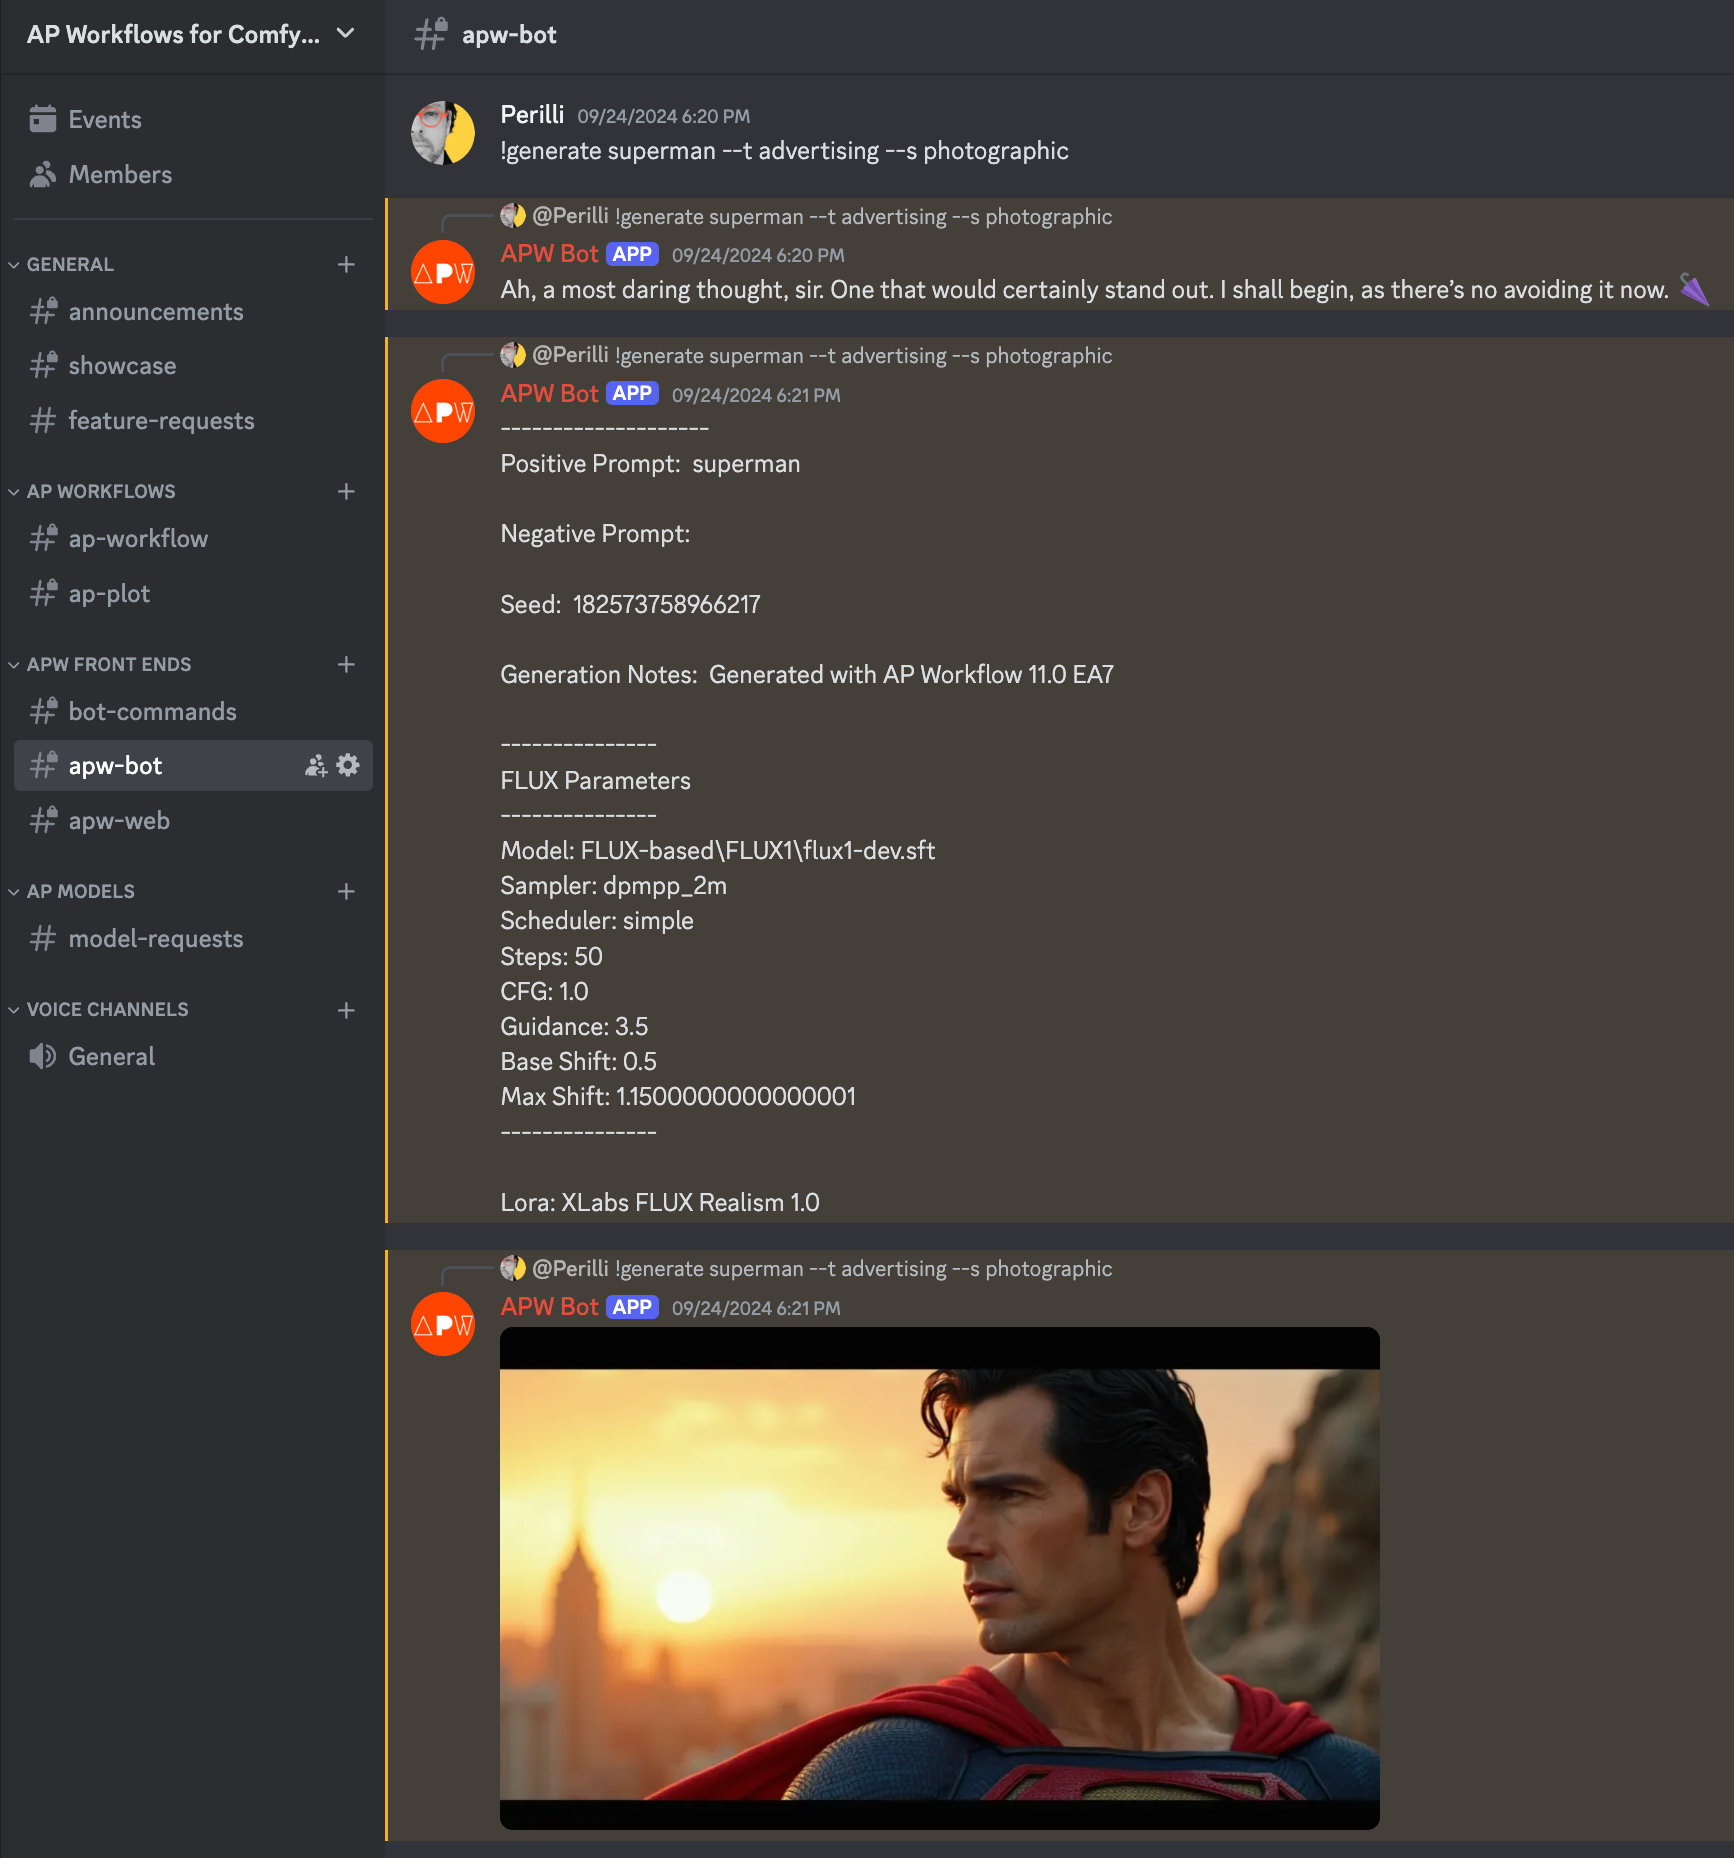1734x1858 pixels.
Task: Collapse the GENERAL category
Action: [x=70, y=264]
